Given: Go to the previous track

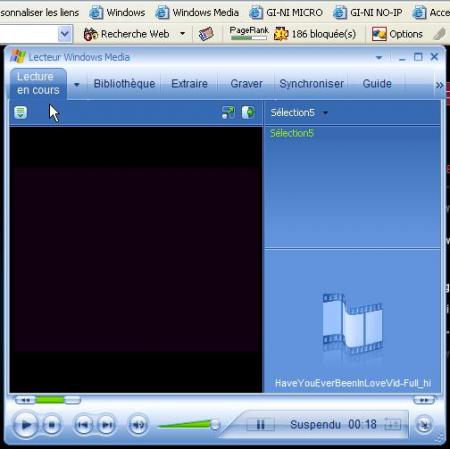Looking at the screenshot, I should pos(83,425).
